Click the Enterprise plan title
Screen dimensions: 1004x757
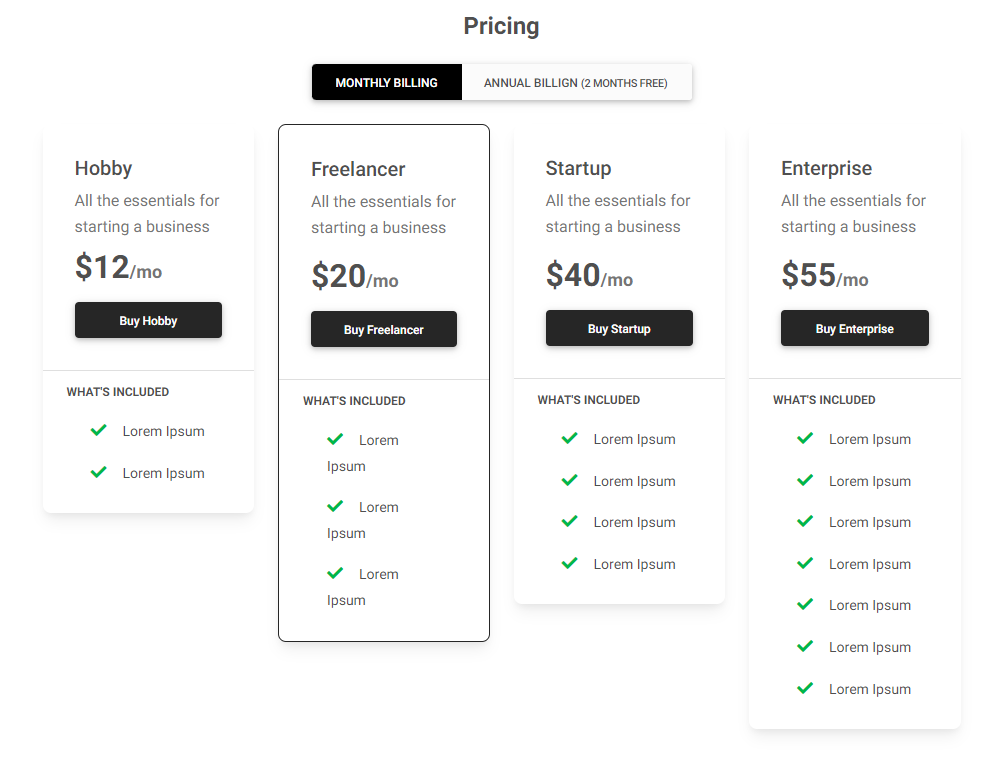tap(826, 168)
